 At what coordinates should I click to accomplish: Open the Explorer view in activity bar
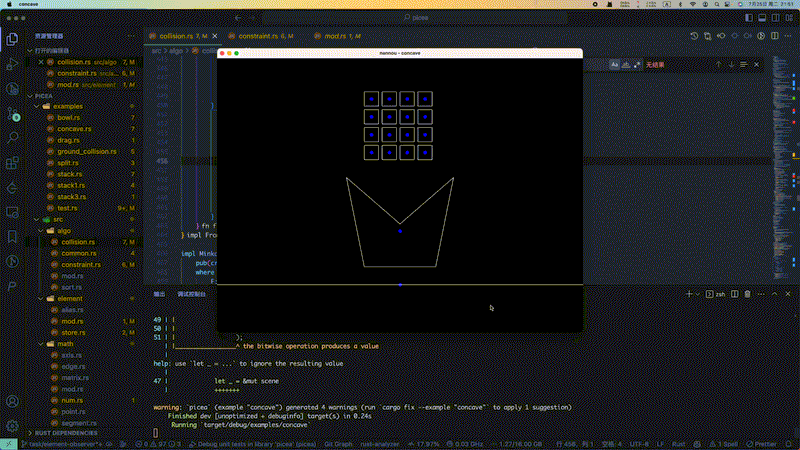pos(12,39)
